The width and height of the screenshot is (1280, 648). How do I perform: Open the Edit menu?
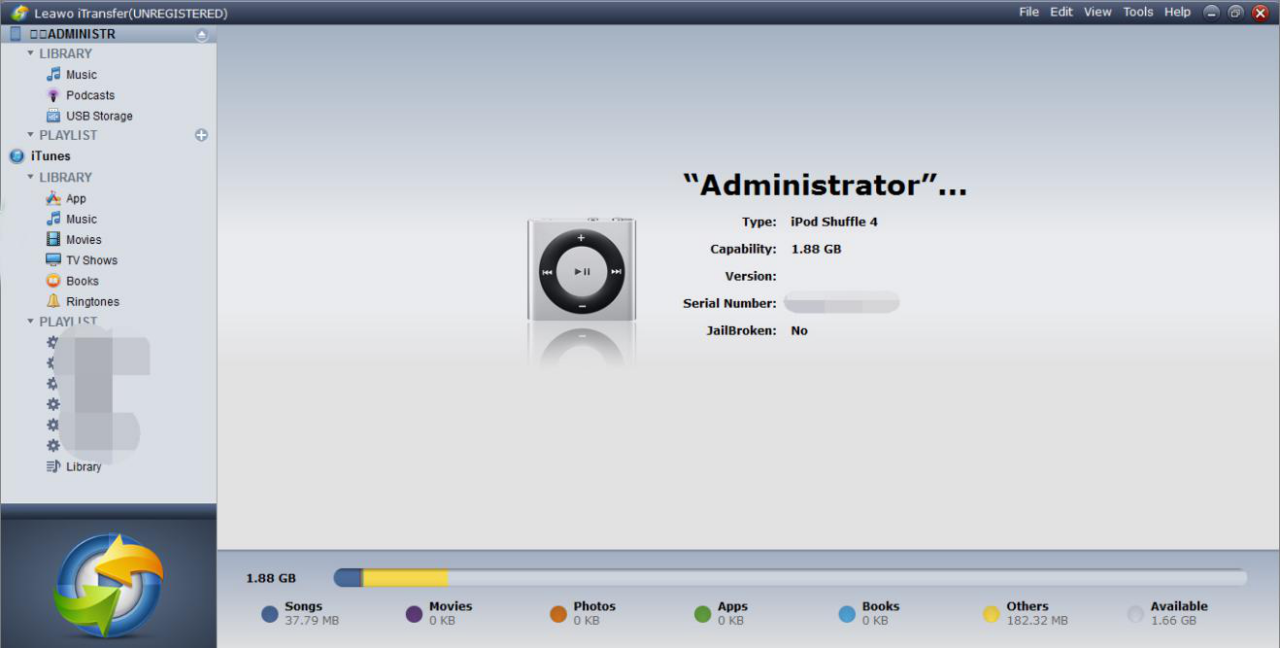click(1061, 12)
